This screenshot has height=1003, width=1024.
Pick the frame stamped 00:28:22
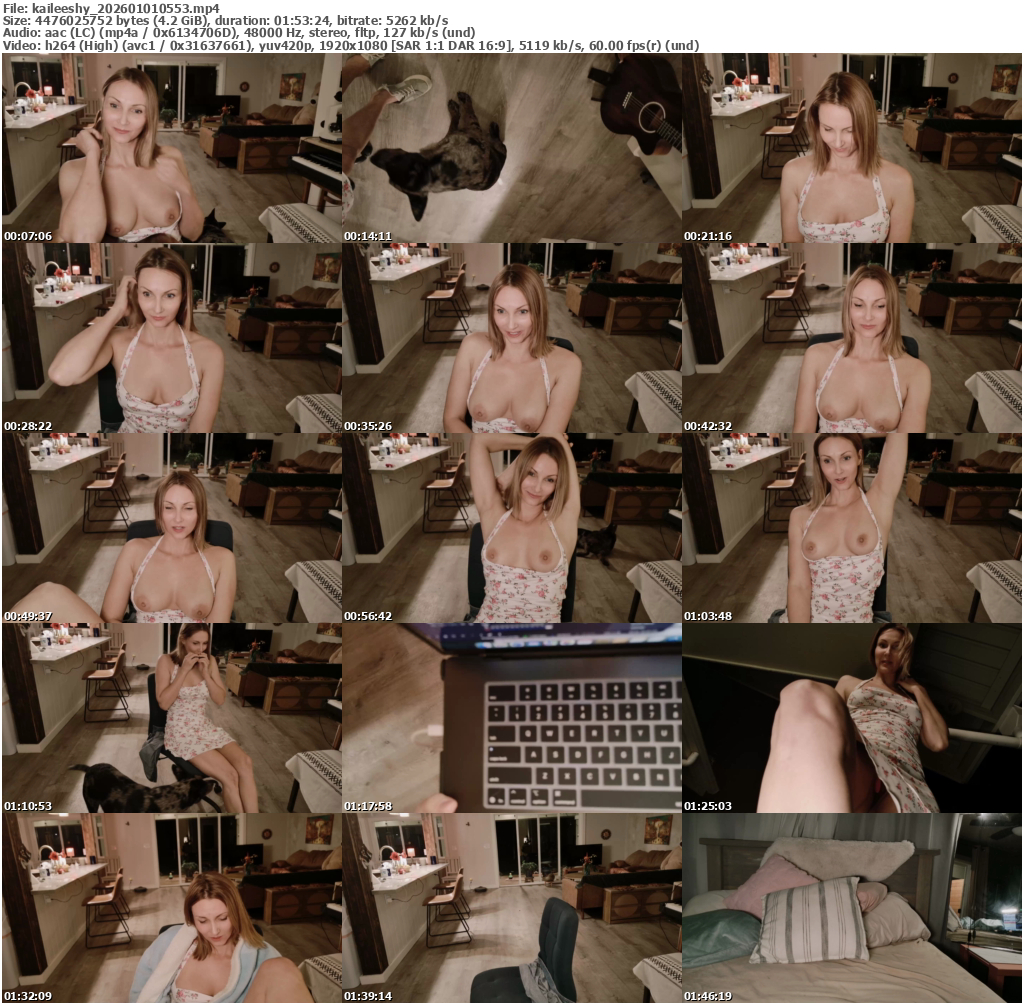tap(172, 338)
